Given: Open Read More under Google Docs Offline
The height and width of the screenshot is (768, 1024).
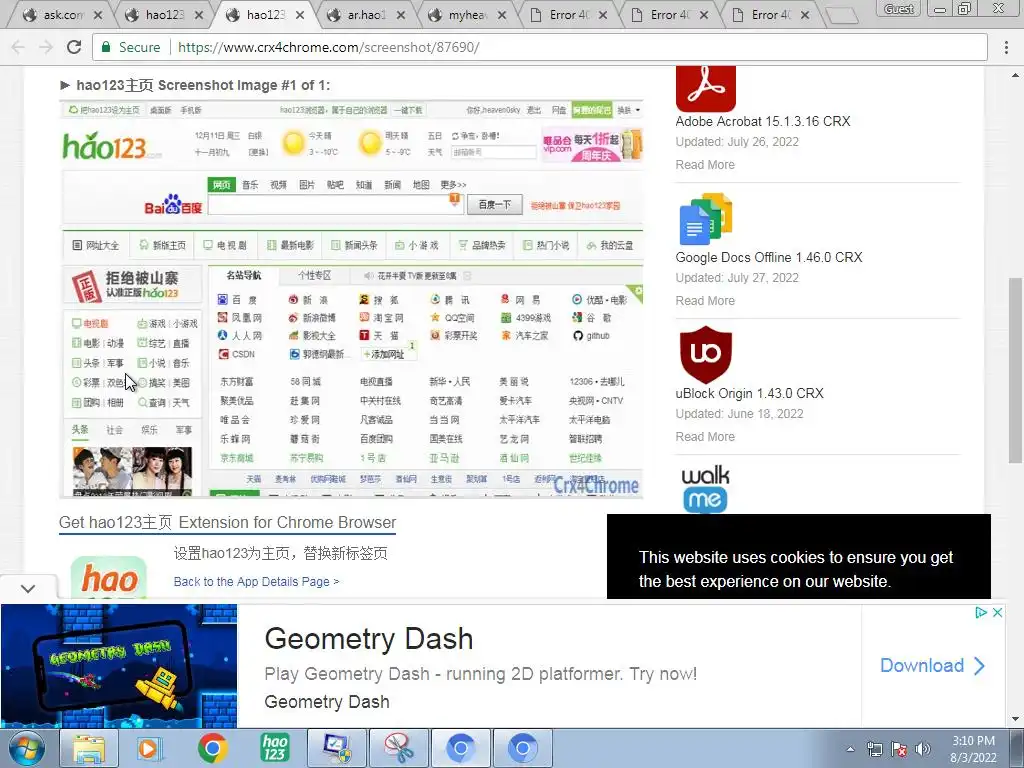Looking at the screenshot, I should [705, 300].
